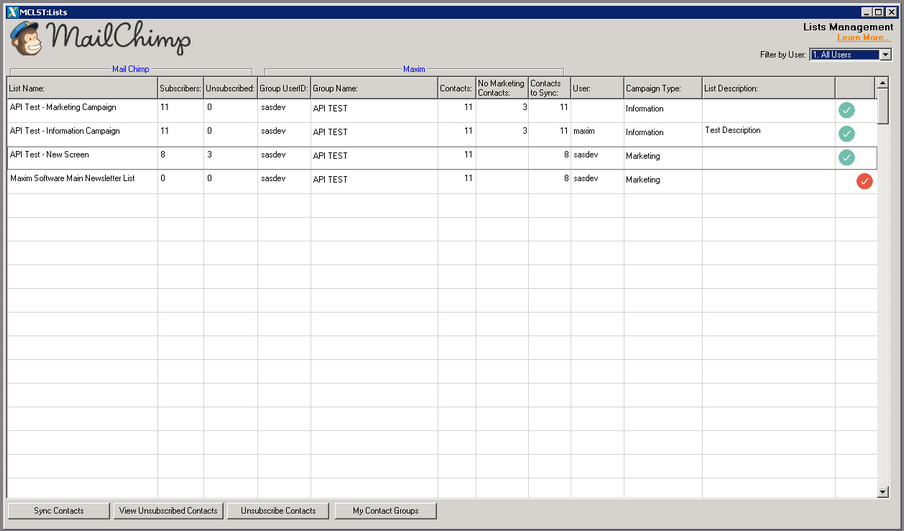Image resolution: width=904 pixels, height=531 pixels.
Task: Click Information type in Marketing Campaign row
Action: [645, 108]
